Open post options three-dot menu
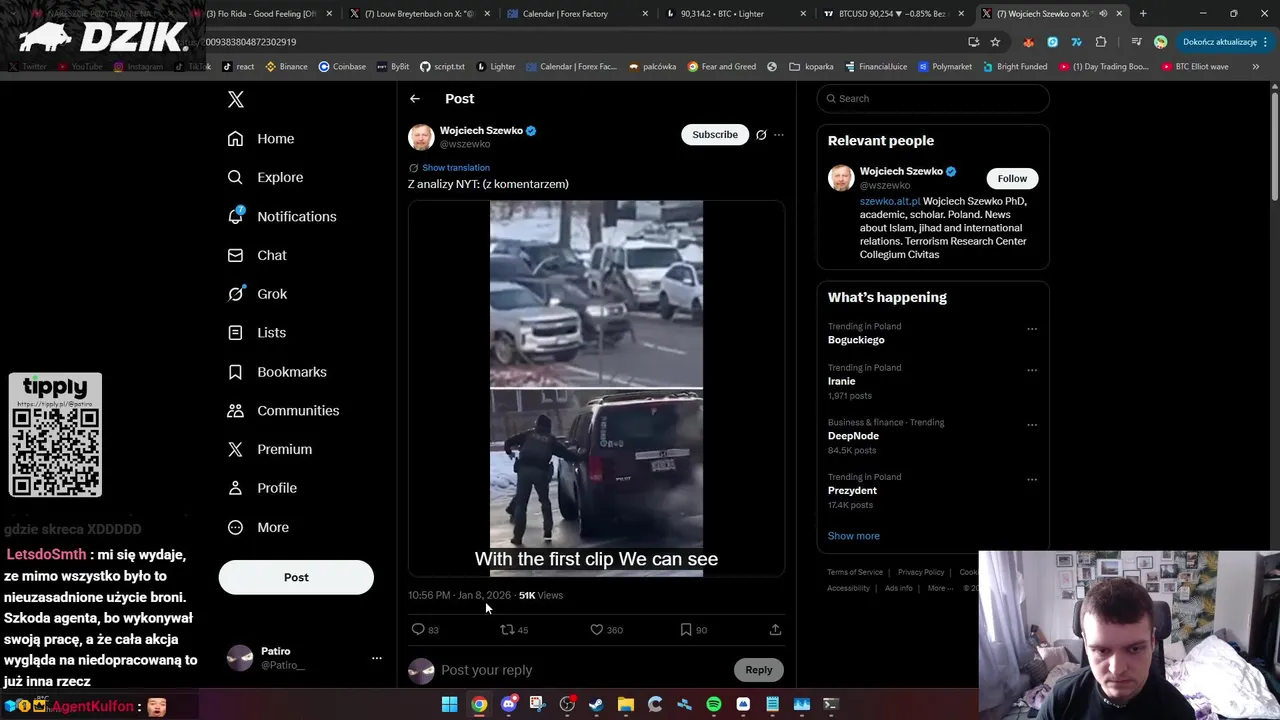 click(779, 135)
